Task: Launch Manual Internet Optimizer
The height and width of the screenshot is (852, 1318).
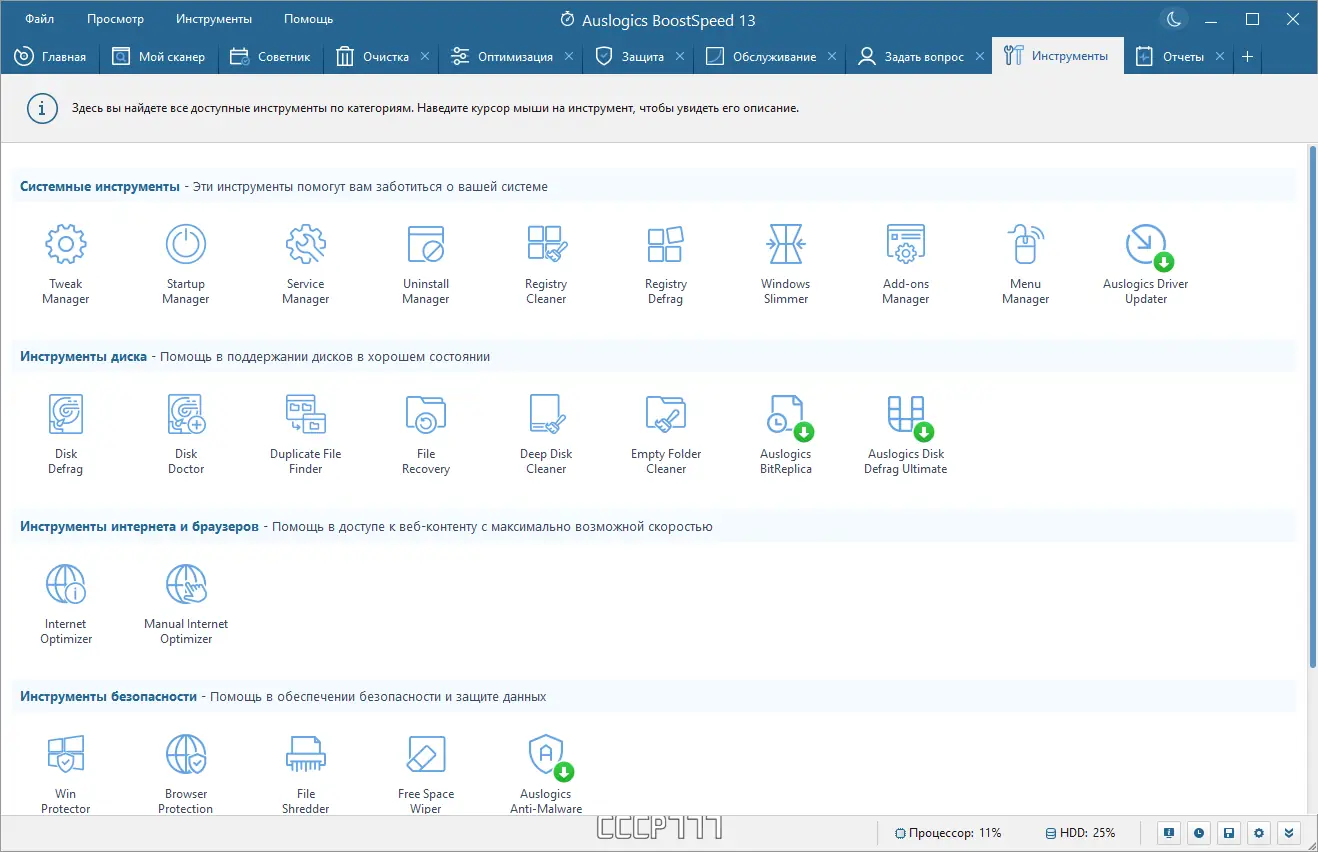Action: [x=186, y=605]
